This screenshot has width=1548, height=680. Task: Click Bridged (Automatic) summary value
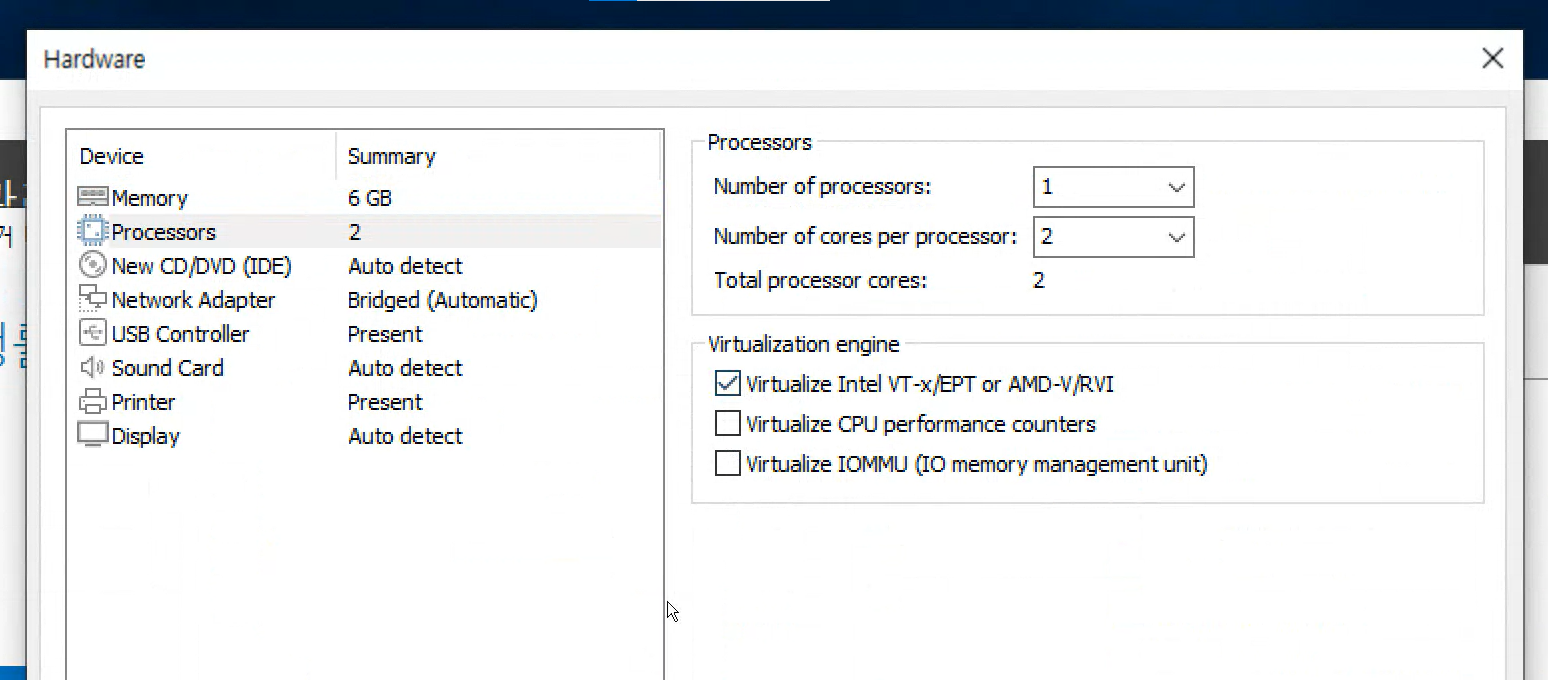[442, 300]
